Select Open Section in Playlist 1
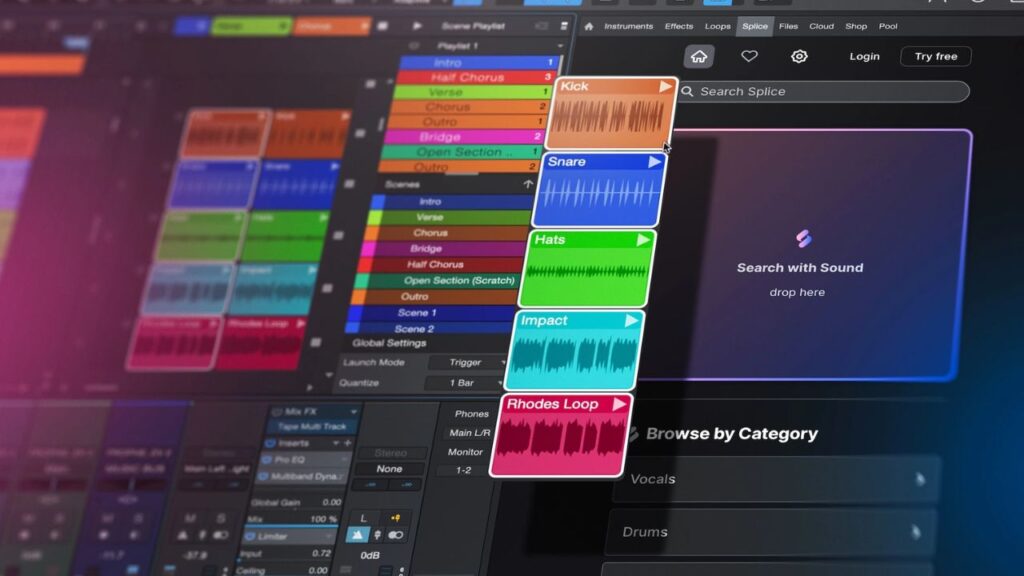The image size is (1024, 576). pos(461,152)
